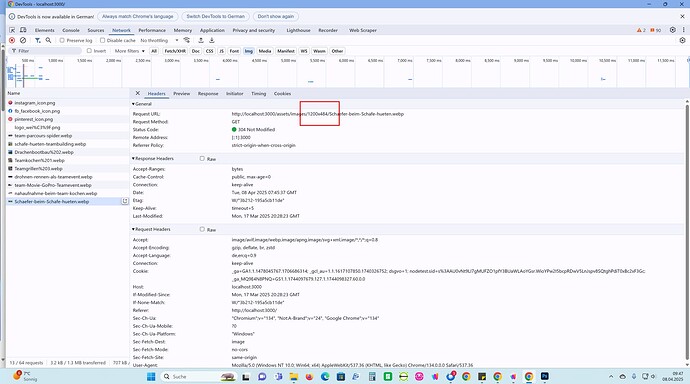Enable the Preserve log checkbox
The image size is (690, 384).
coord(62,40)
